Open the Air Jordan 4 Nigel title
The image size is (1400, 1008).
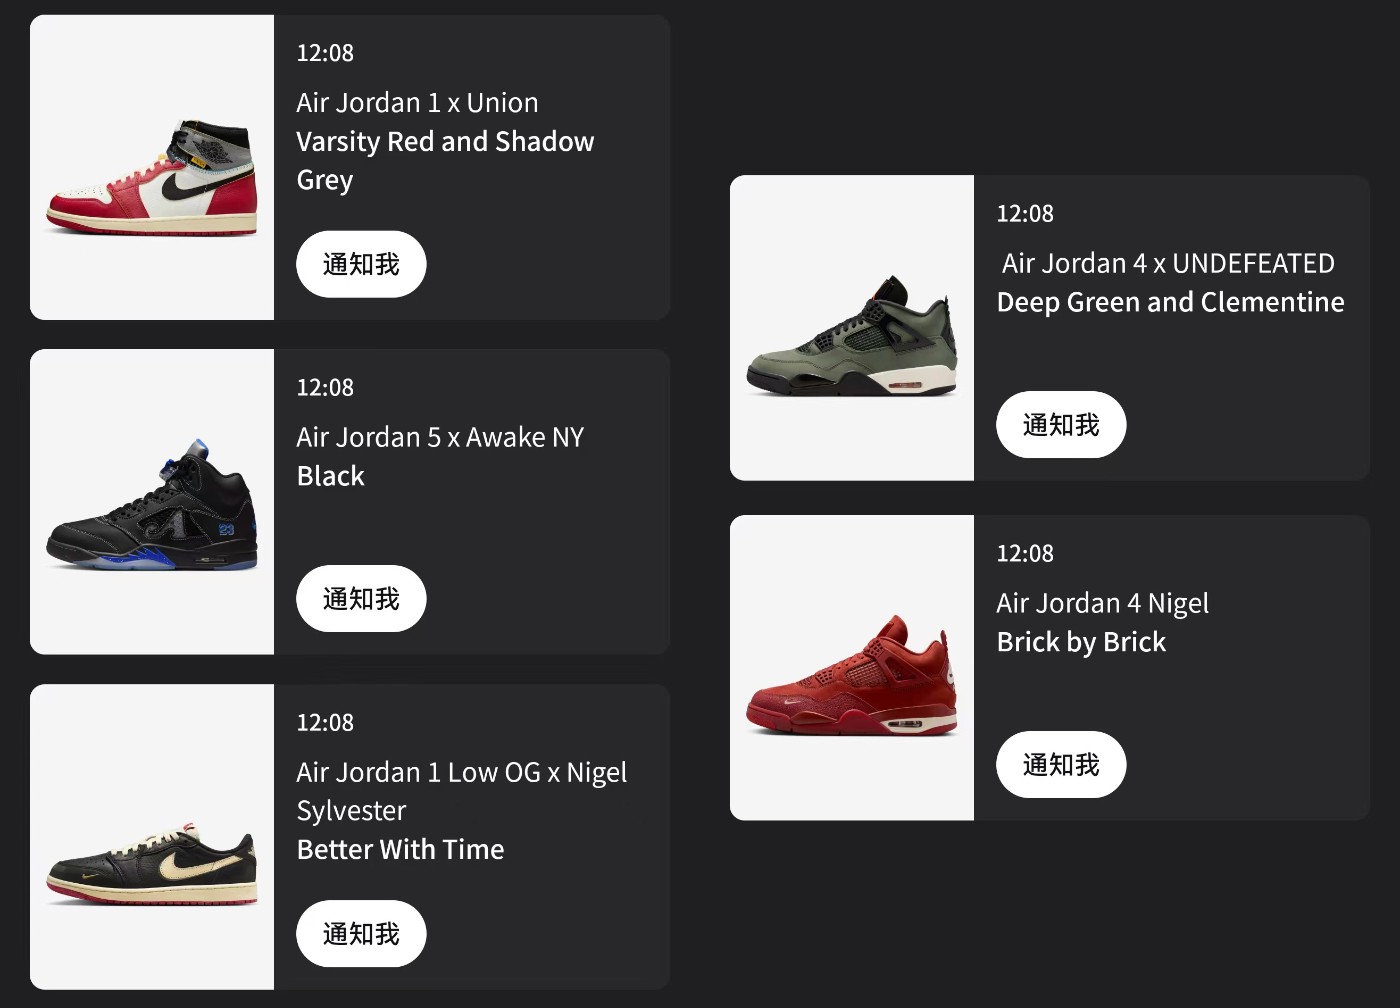pyautogui.click(x=1102, y=603)
